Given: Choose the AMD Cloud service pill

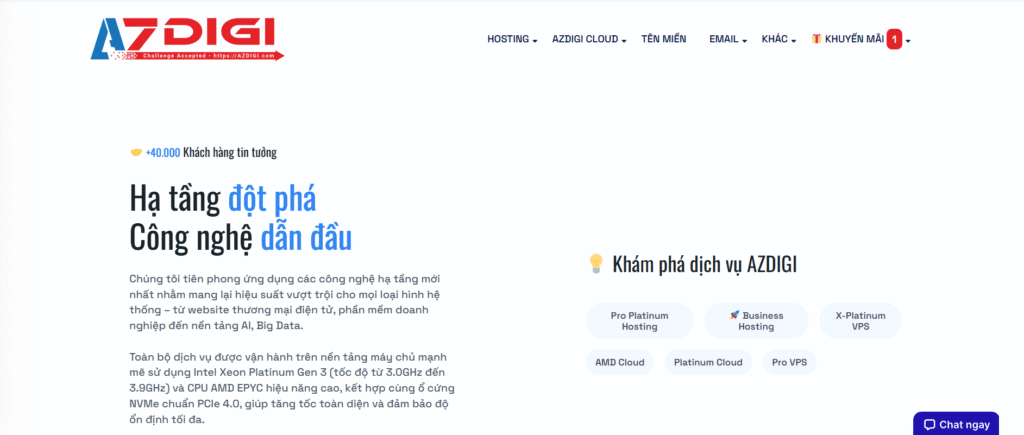Looking at the screenshot, I should [619, 362].
